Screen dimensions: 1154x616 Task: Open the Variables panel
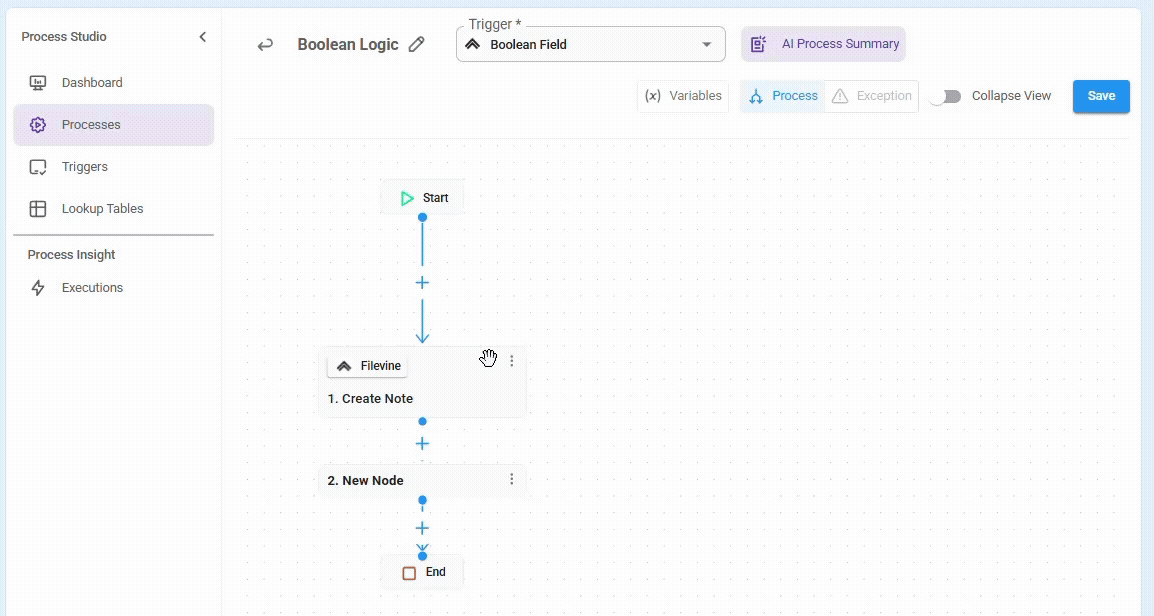tap(683, 96)
